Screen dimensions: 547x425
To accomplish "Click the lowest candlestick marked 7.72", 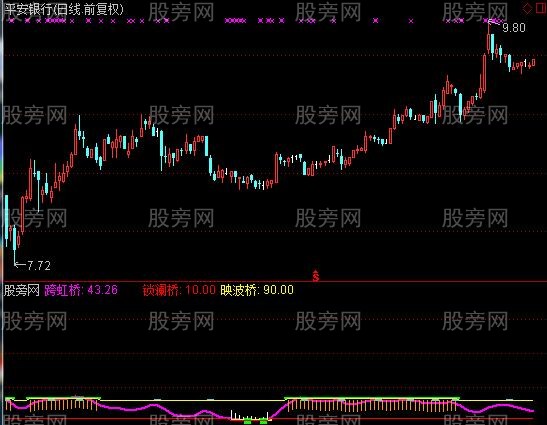I will (x=14, y=244).
